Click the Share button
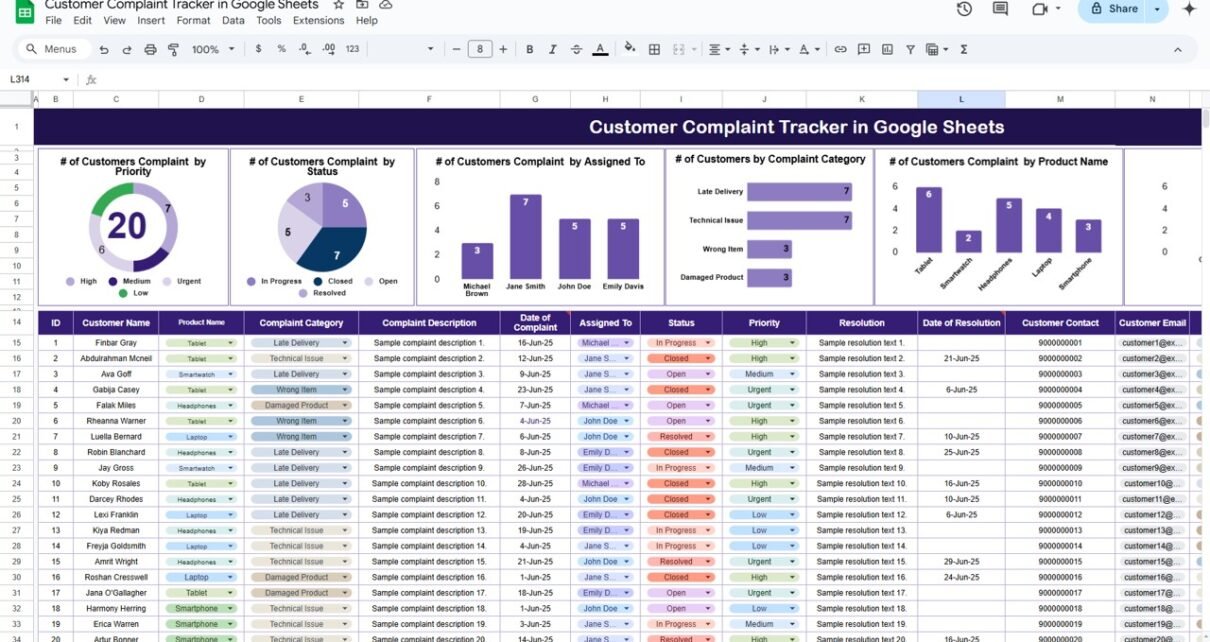1210x642 pixels. pyautogui.click(x=1113, y=9)
